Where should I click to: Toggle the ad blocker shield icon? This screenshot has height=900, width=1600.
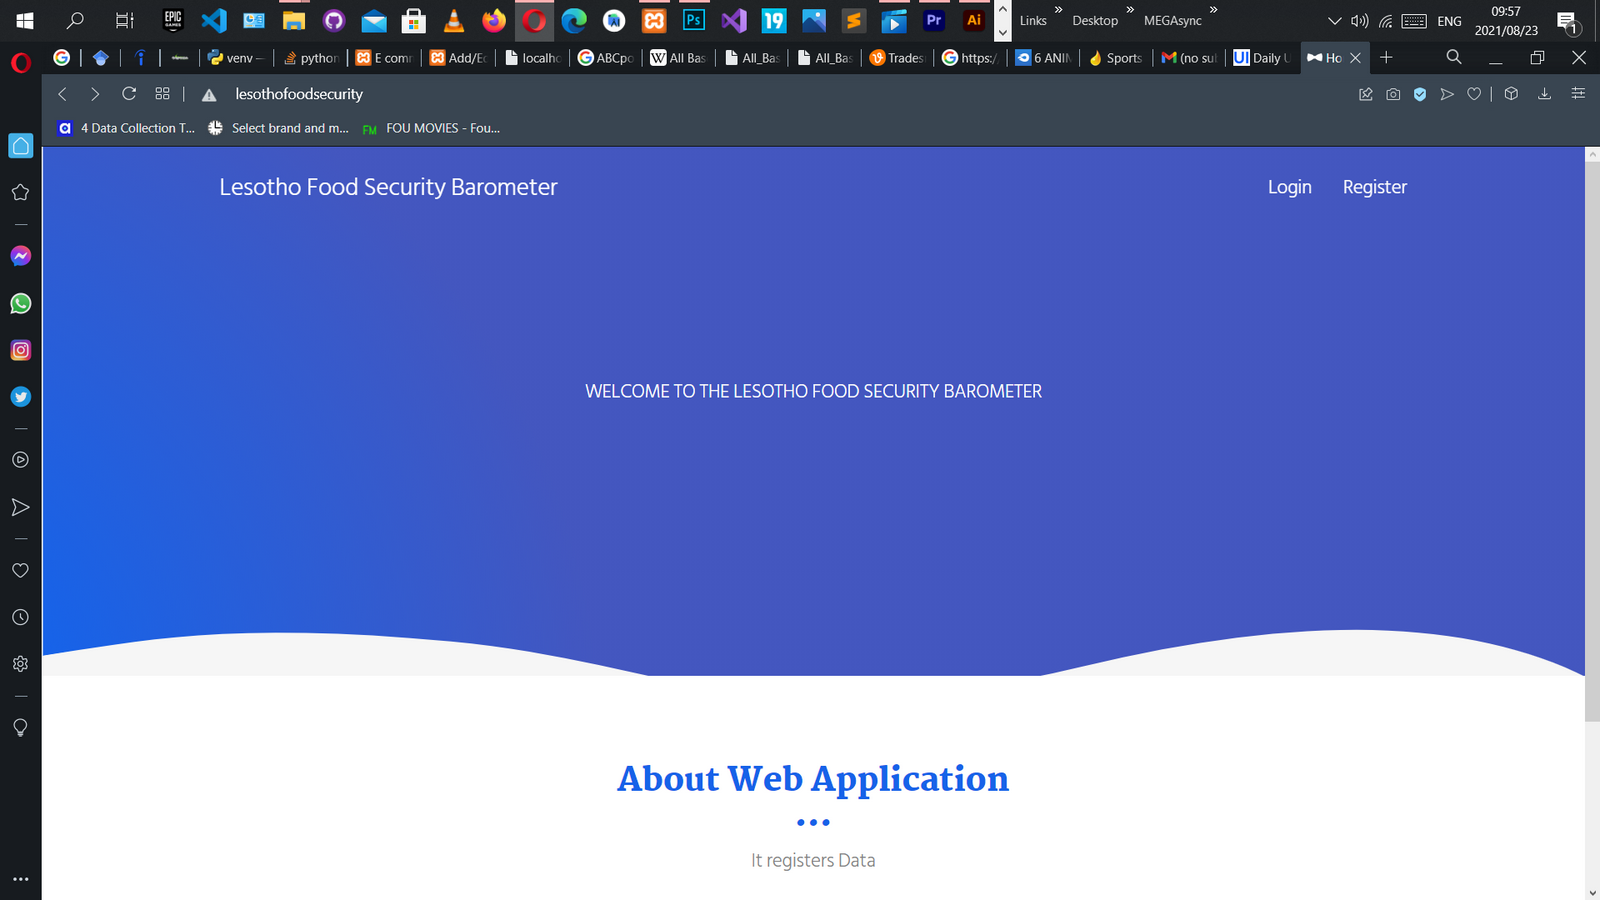[x=1420, y=94]
